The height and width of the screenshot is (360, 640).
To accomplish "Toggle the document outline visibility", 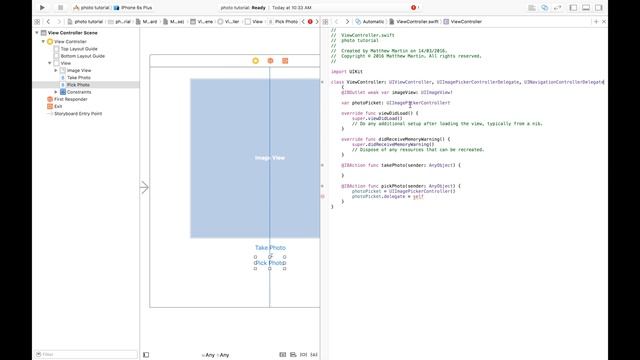I will pos(146,355).
